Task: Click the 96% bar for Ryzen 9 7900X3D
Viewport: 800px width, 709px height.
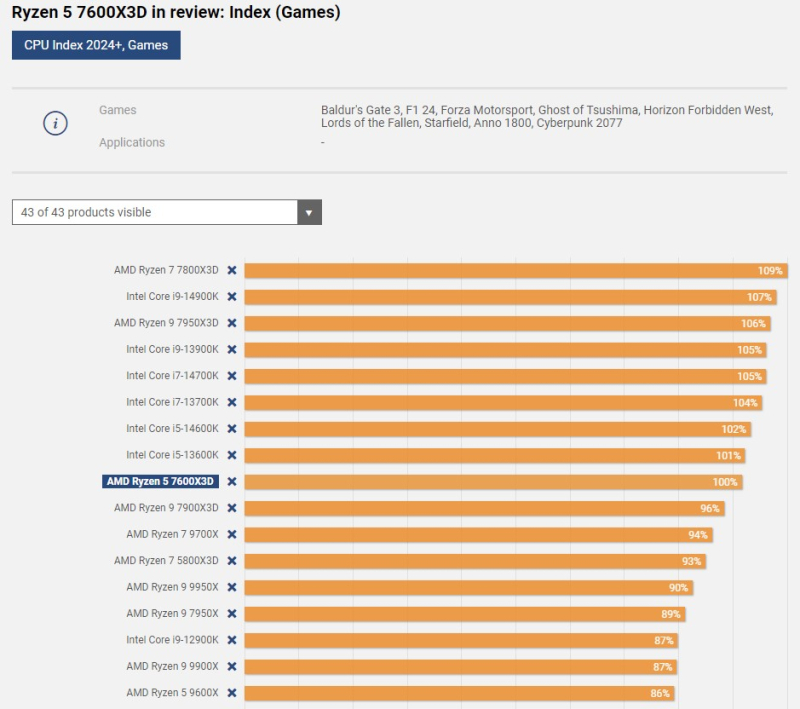Action: pos(484,508)
